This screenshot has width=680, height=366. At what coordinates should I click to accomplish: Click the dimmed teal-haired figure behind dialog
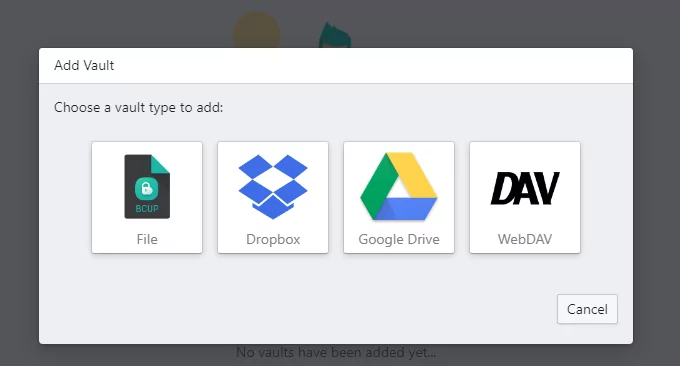pyautogui.click(x=335, y=36)
